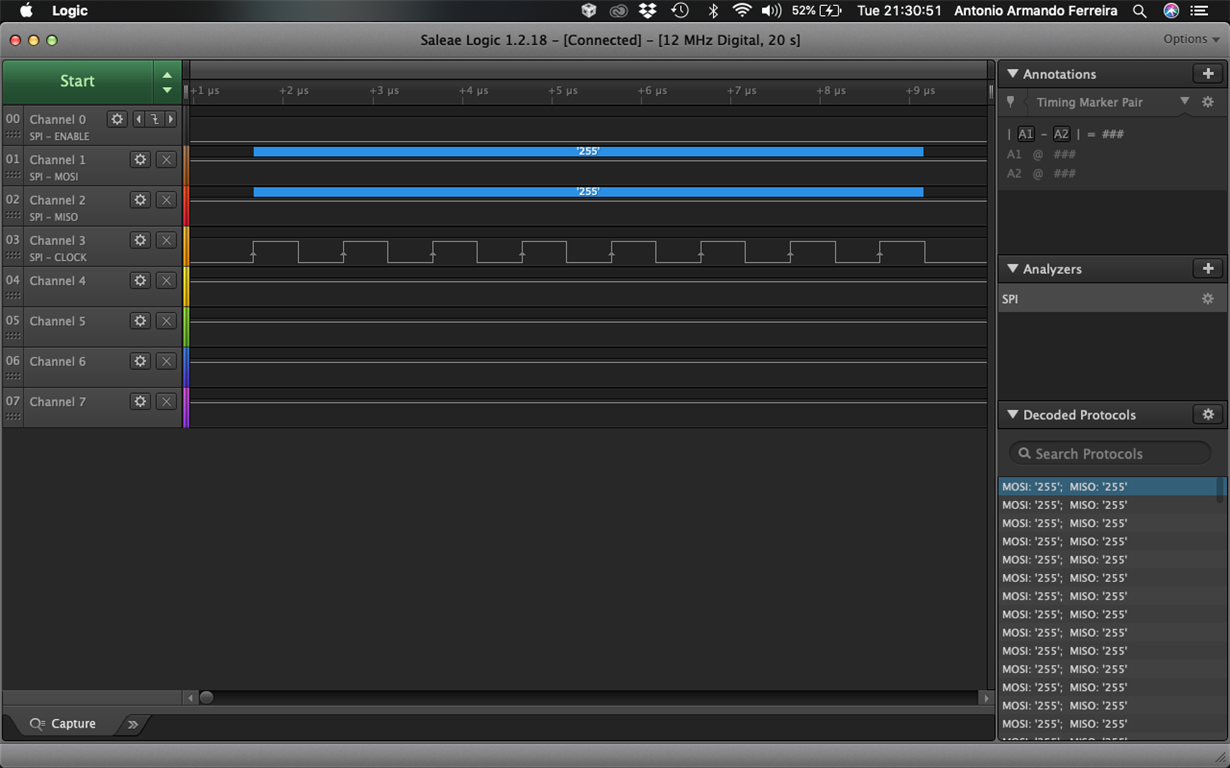Screen dimensions: 1230x768
Task: Open Channel 1 settings gear
Action: [x=140, y=159]
